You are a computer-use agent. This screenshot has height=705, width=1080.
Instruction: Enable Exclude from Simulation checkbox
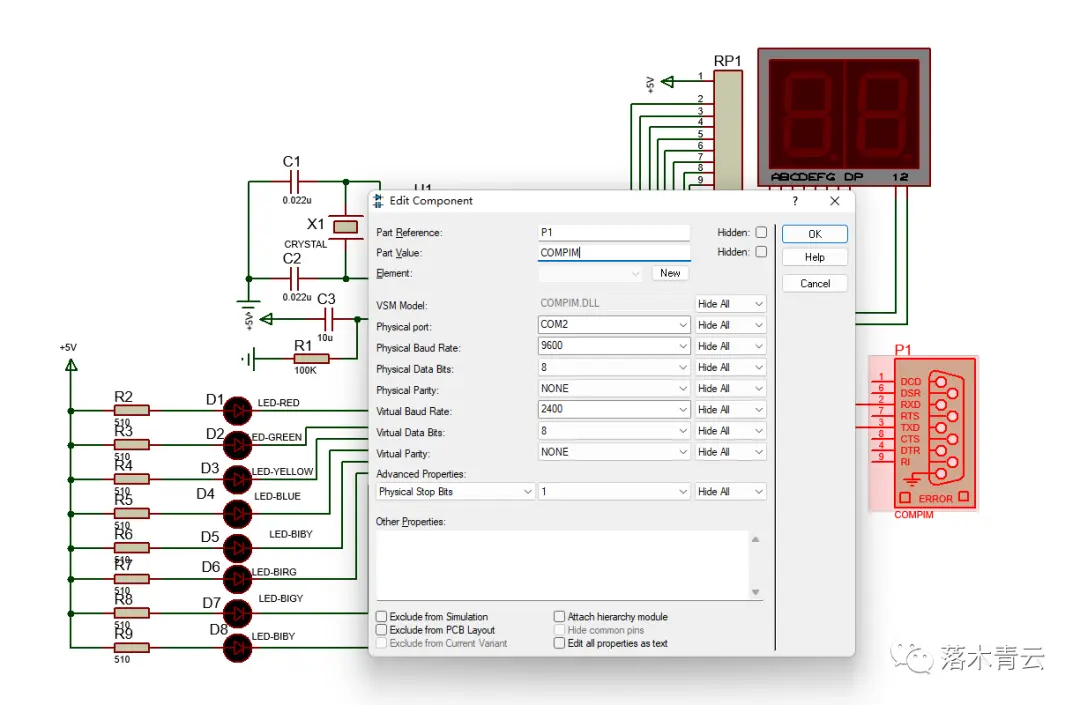[382, 617]
